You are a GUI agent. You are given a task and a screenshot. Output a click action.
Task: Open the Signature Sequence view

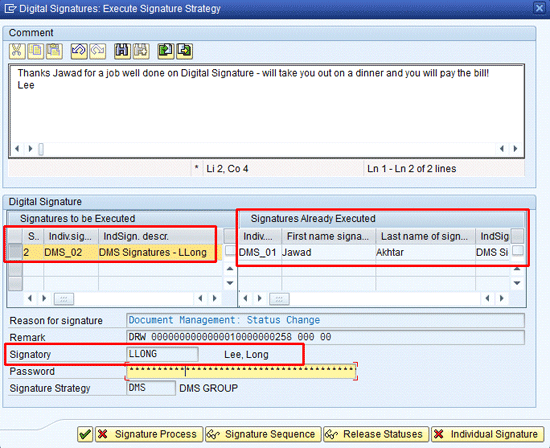pos(263,434)
